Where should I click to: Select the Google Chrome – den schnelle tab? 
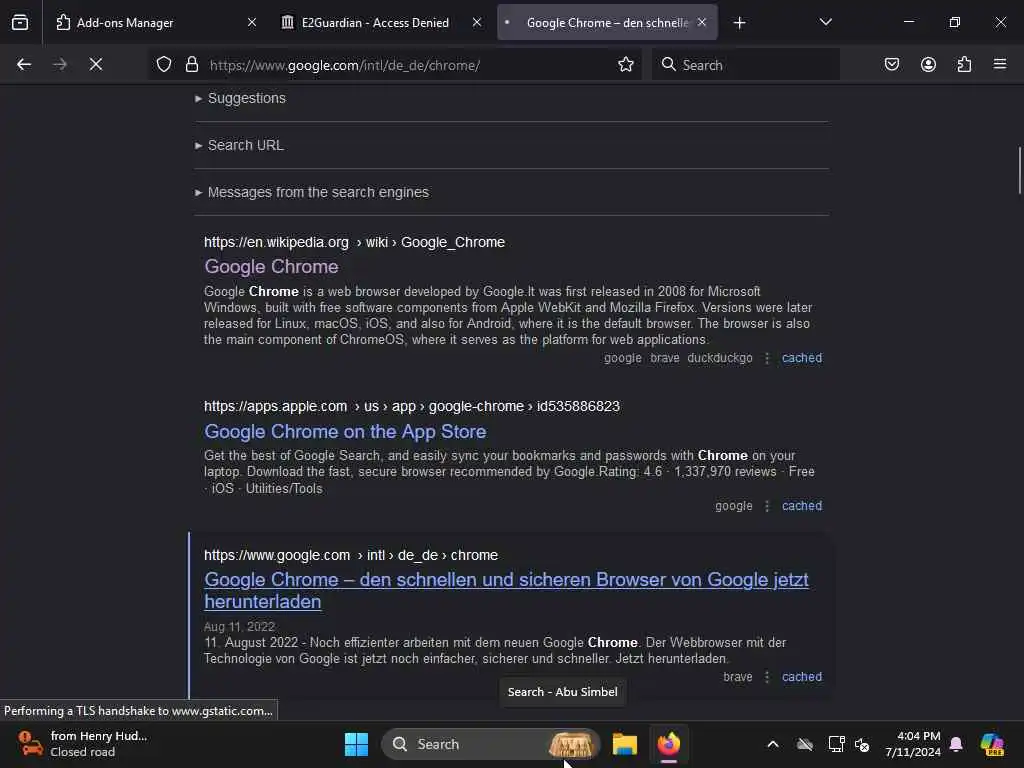[607, 23]
